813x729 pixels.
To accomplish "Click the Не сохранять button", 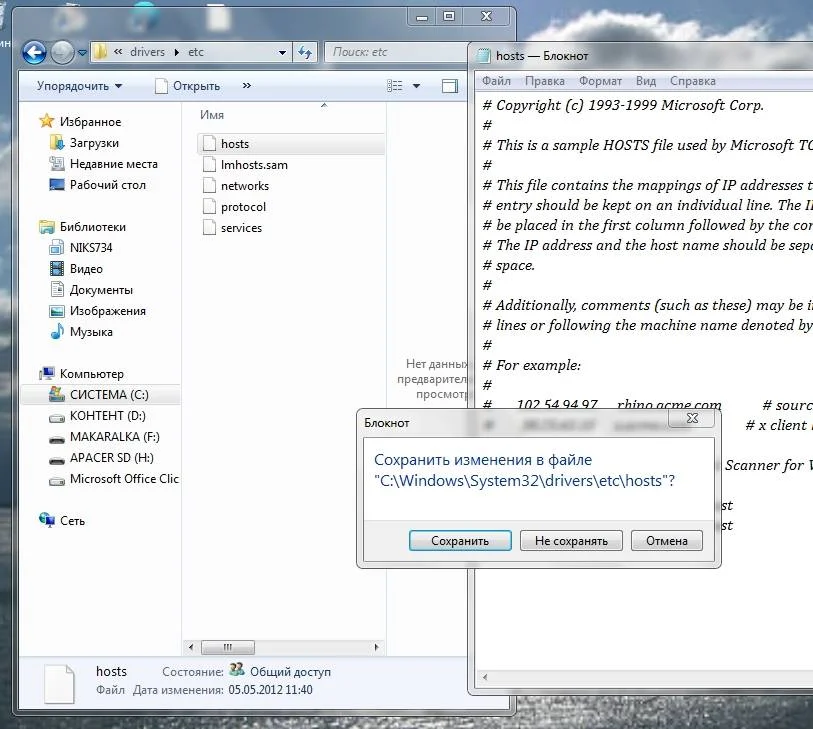I will pos(571,541).
